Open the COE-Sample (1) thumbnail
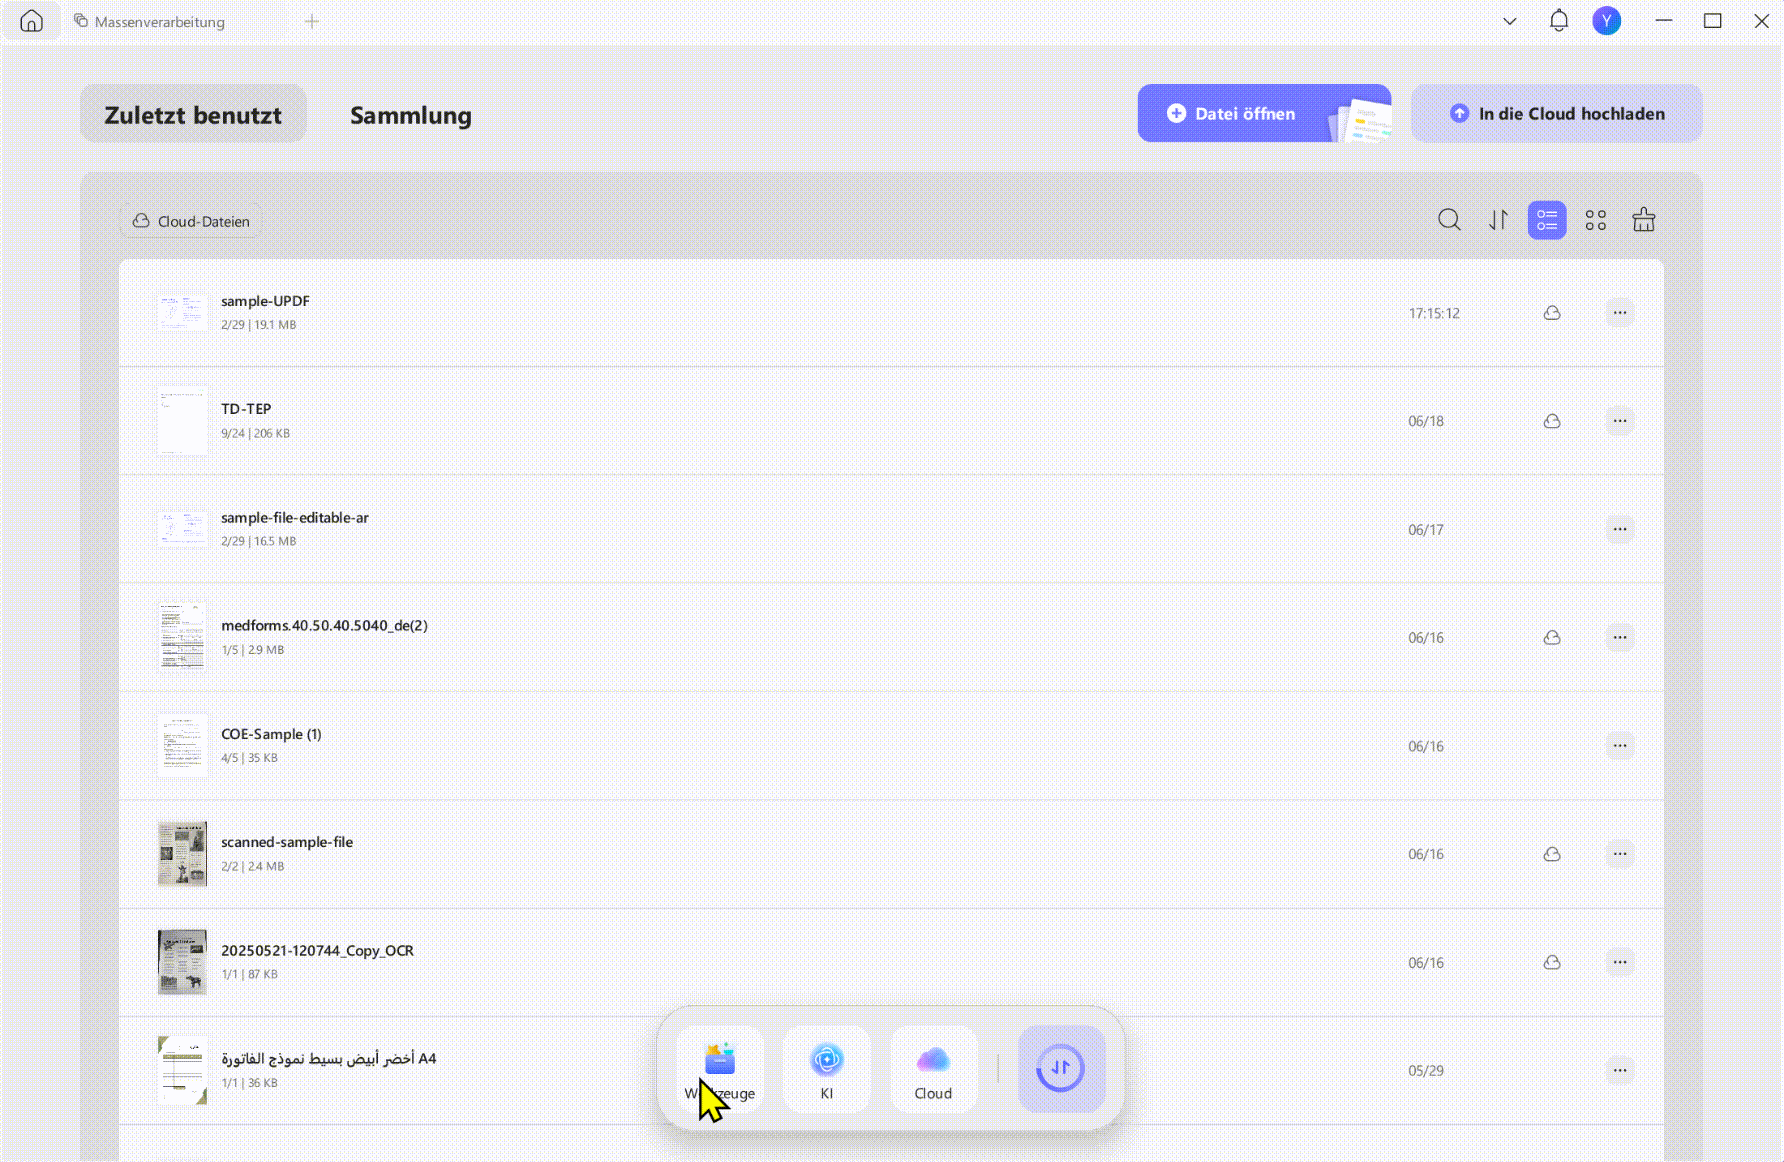Screen dimensions: 1784x1162 [x=182, y=745]
